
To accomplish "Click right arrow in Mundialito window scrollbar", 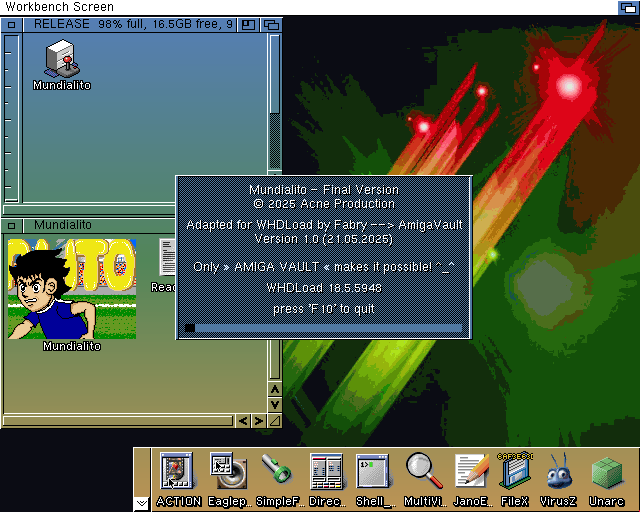I will tap(258, 421).
